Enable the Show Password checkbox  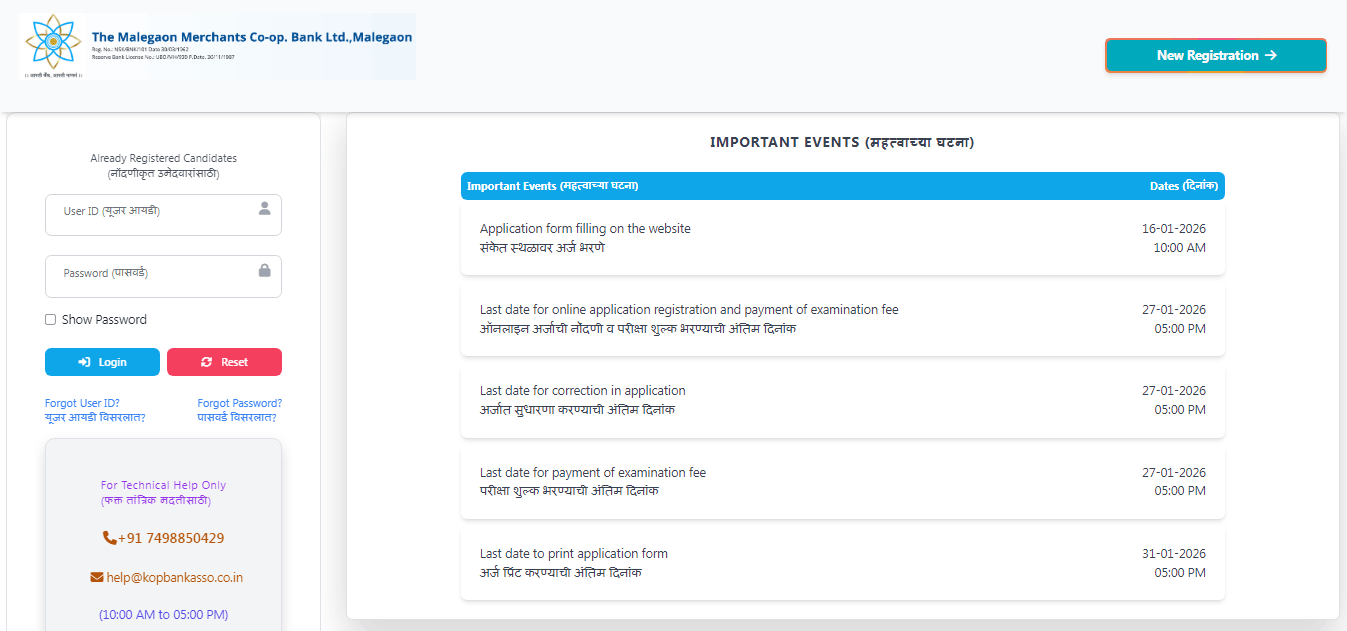tap(51, 320)
